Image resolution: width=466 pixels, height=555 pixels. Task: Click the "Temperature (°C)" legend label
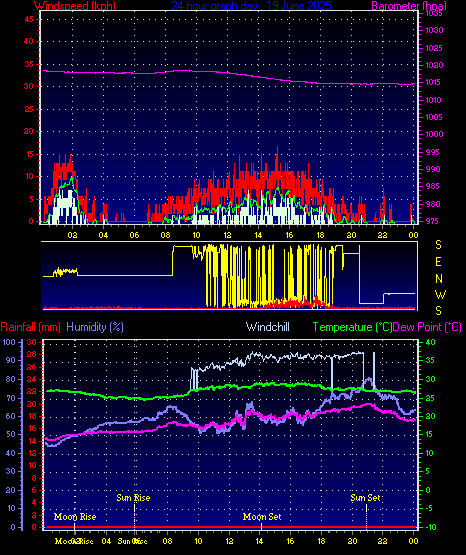point(352,327)
